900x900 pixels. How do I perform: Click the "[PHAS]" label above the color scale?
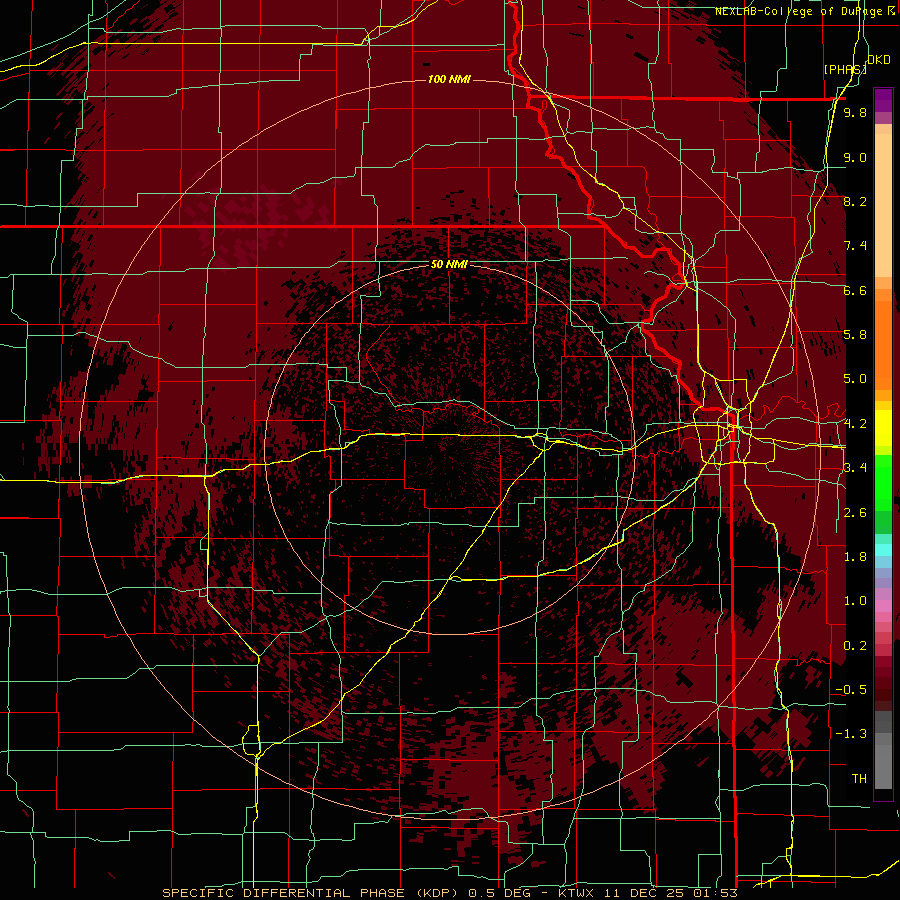[845, 69]
